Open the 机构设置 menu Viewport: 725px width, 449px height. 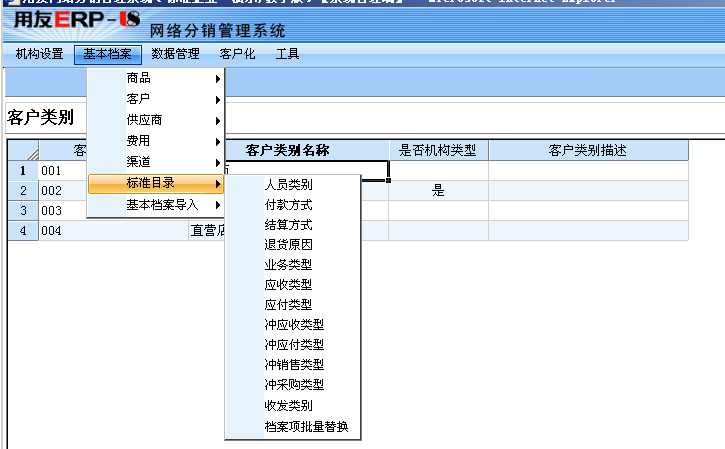click(x=39, y=54)
